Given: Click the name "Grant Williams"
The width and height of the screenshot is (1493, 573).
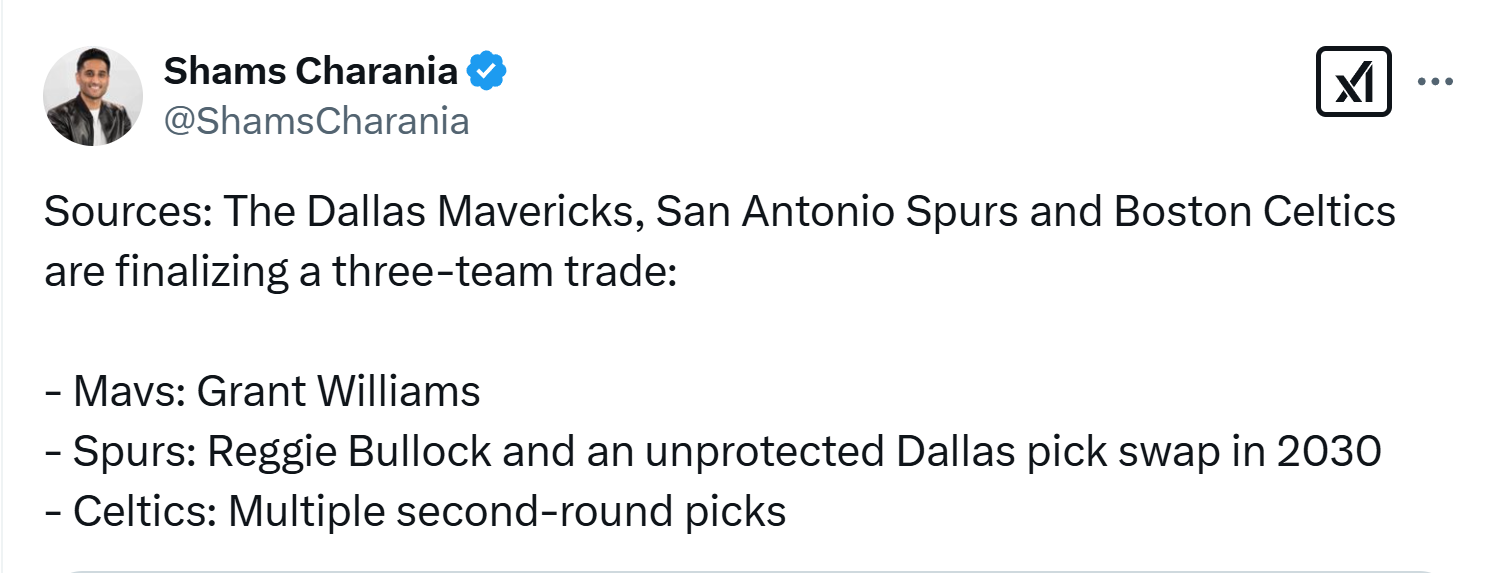Looking at the screenshot, I should (339, 391).
